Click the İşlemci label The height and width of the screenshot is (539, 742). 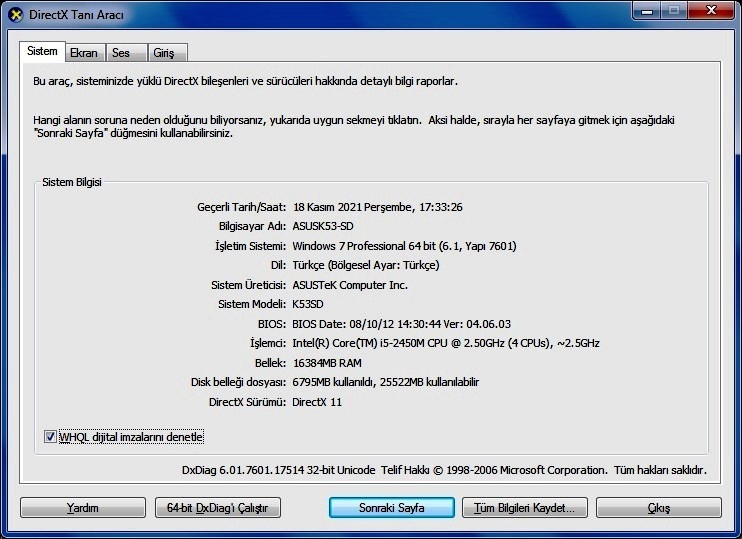click(x=268, y=343)
